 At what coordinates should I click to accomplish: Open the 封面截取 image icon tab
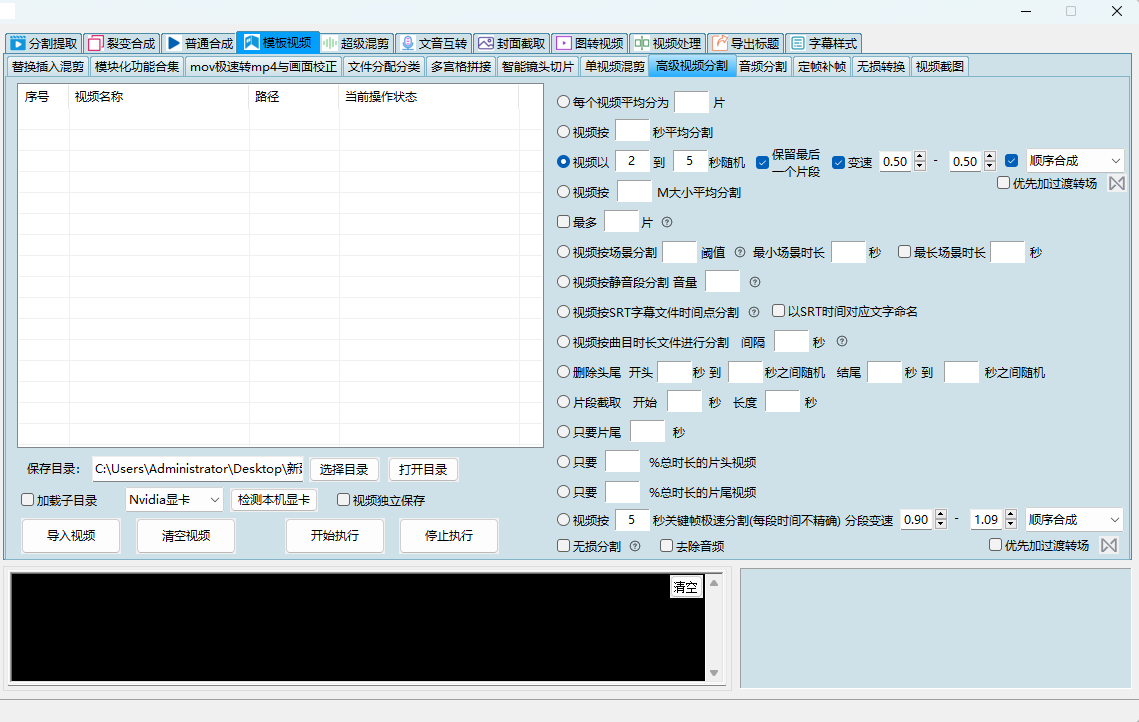point(486,44)
